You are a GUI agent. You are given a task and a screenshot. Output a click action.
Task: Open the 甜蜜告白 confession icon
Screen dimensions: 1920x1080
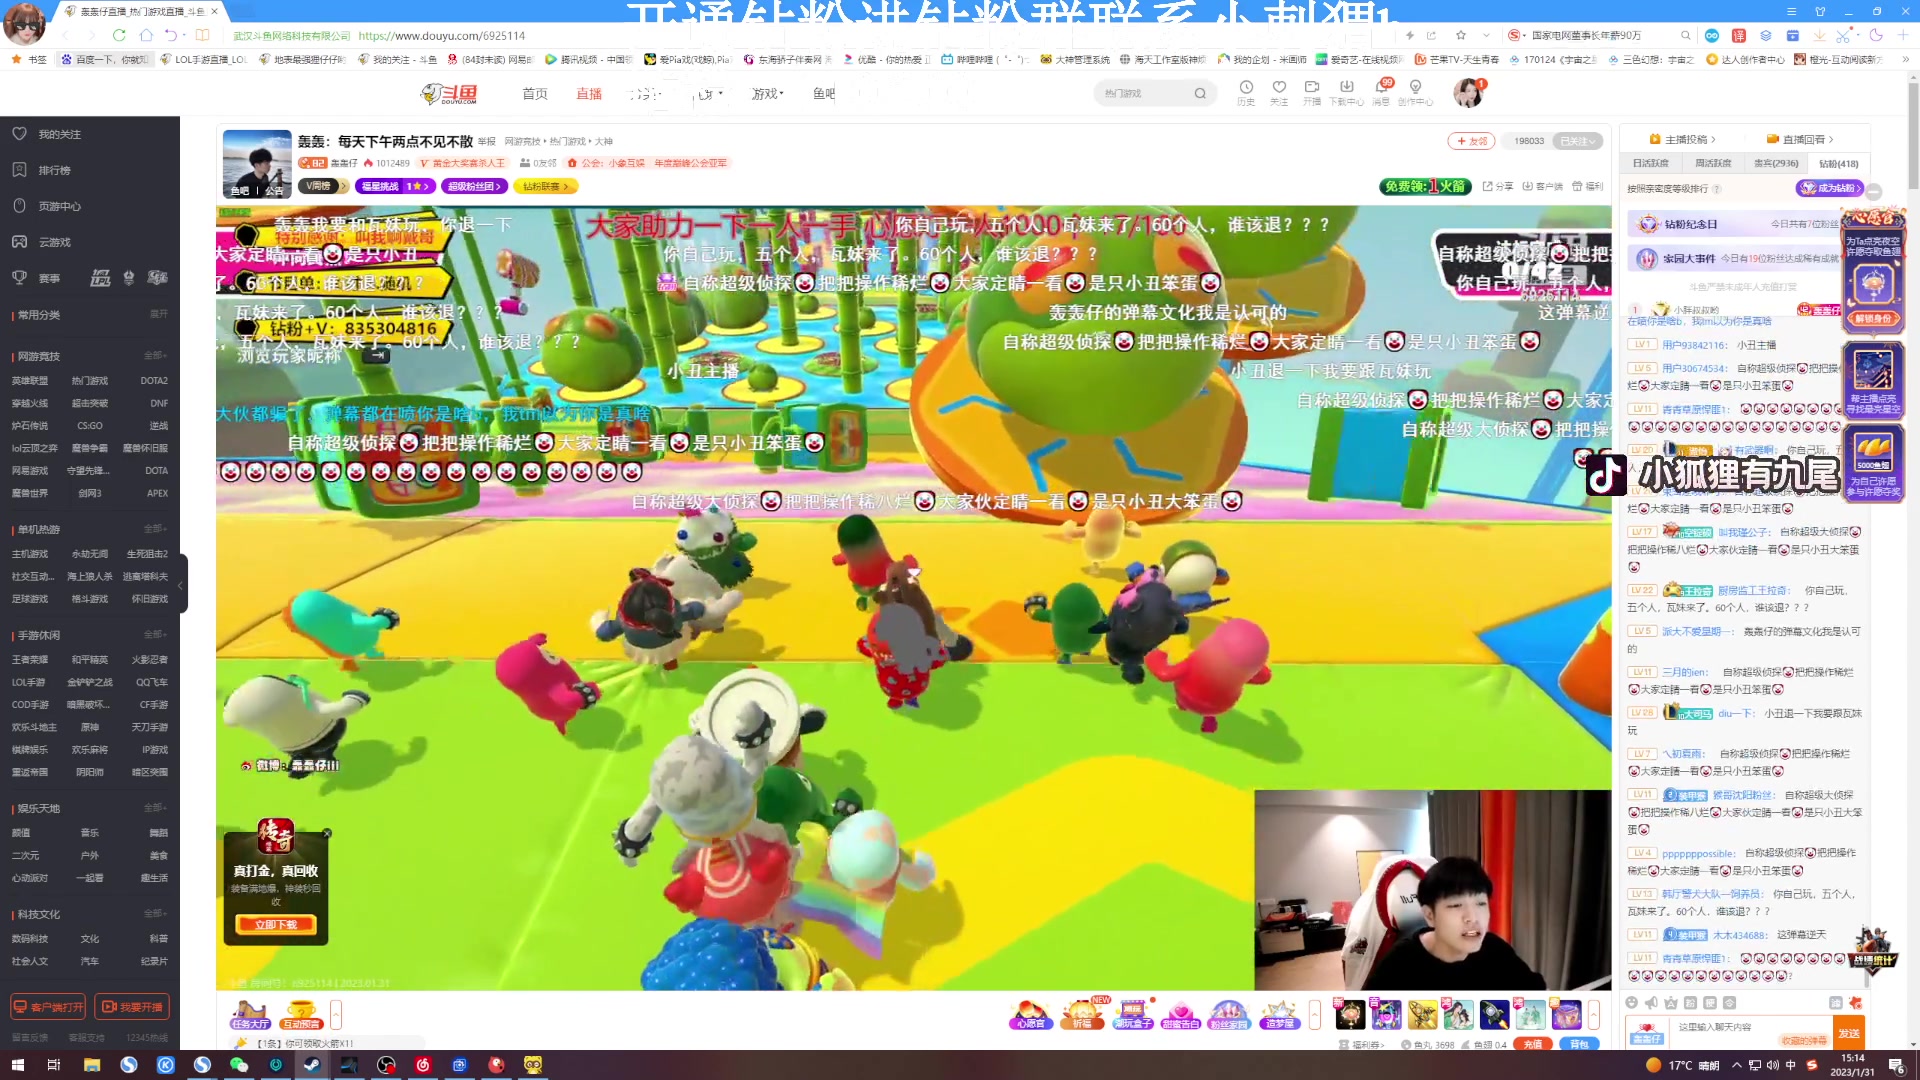pyautogui.click(x=1181, y=1015)
